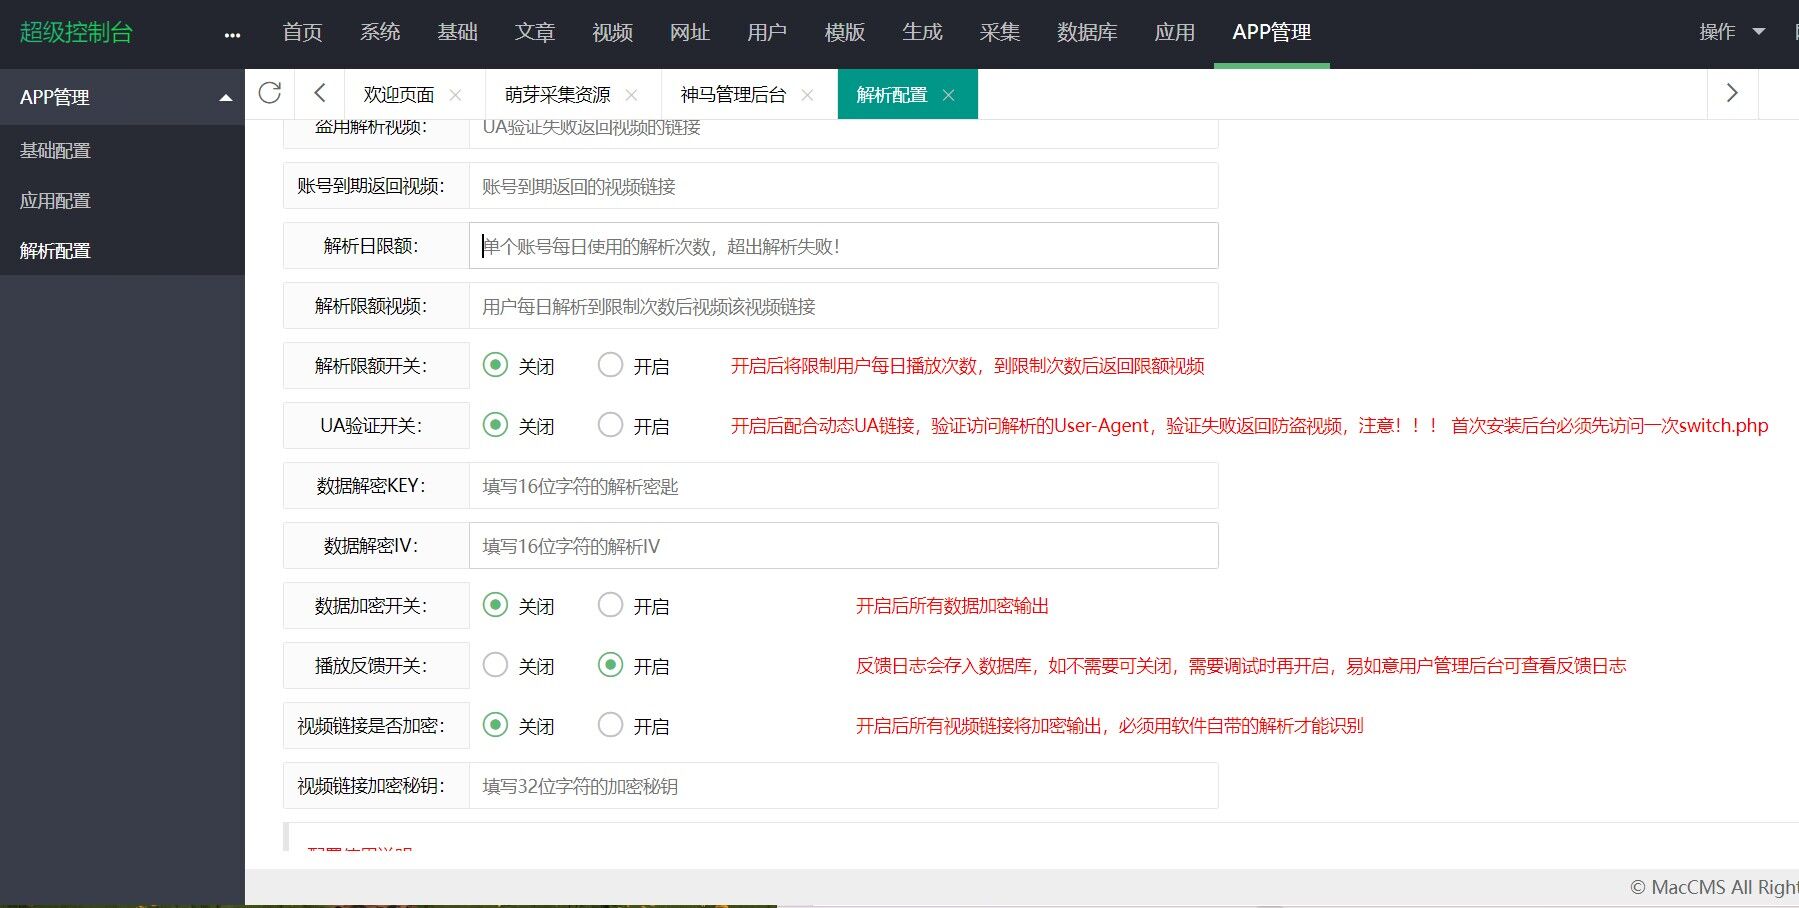Focus the 数据解密KEY input field
1799x908 pixels.
(843, 486)
